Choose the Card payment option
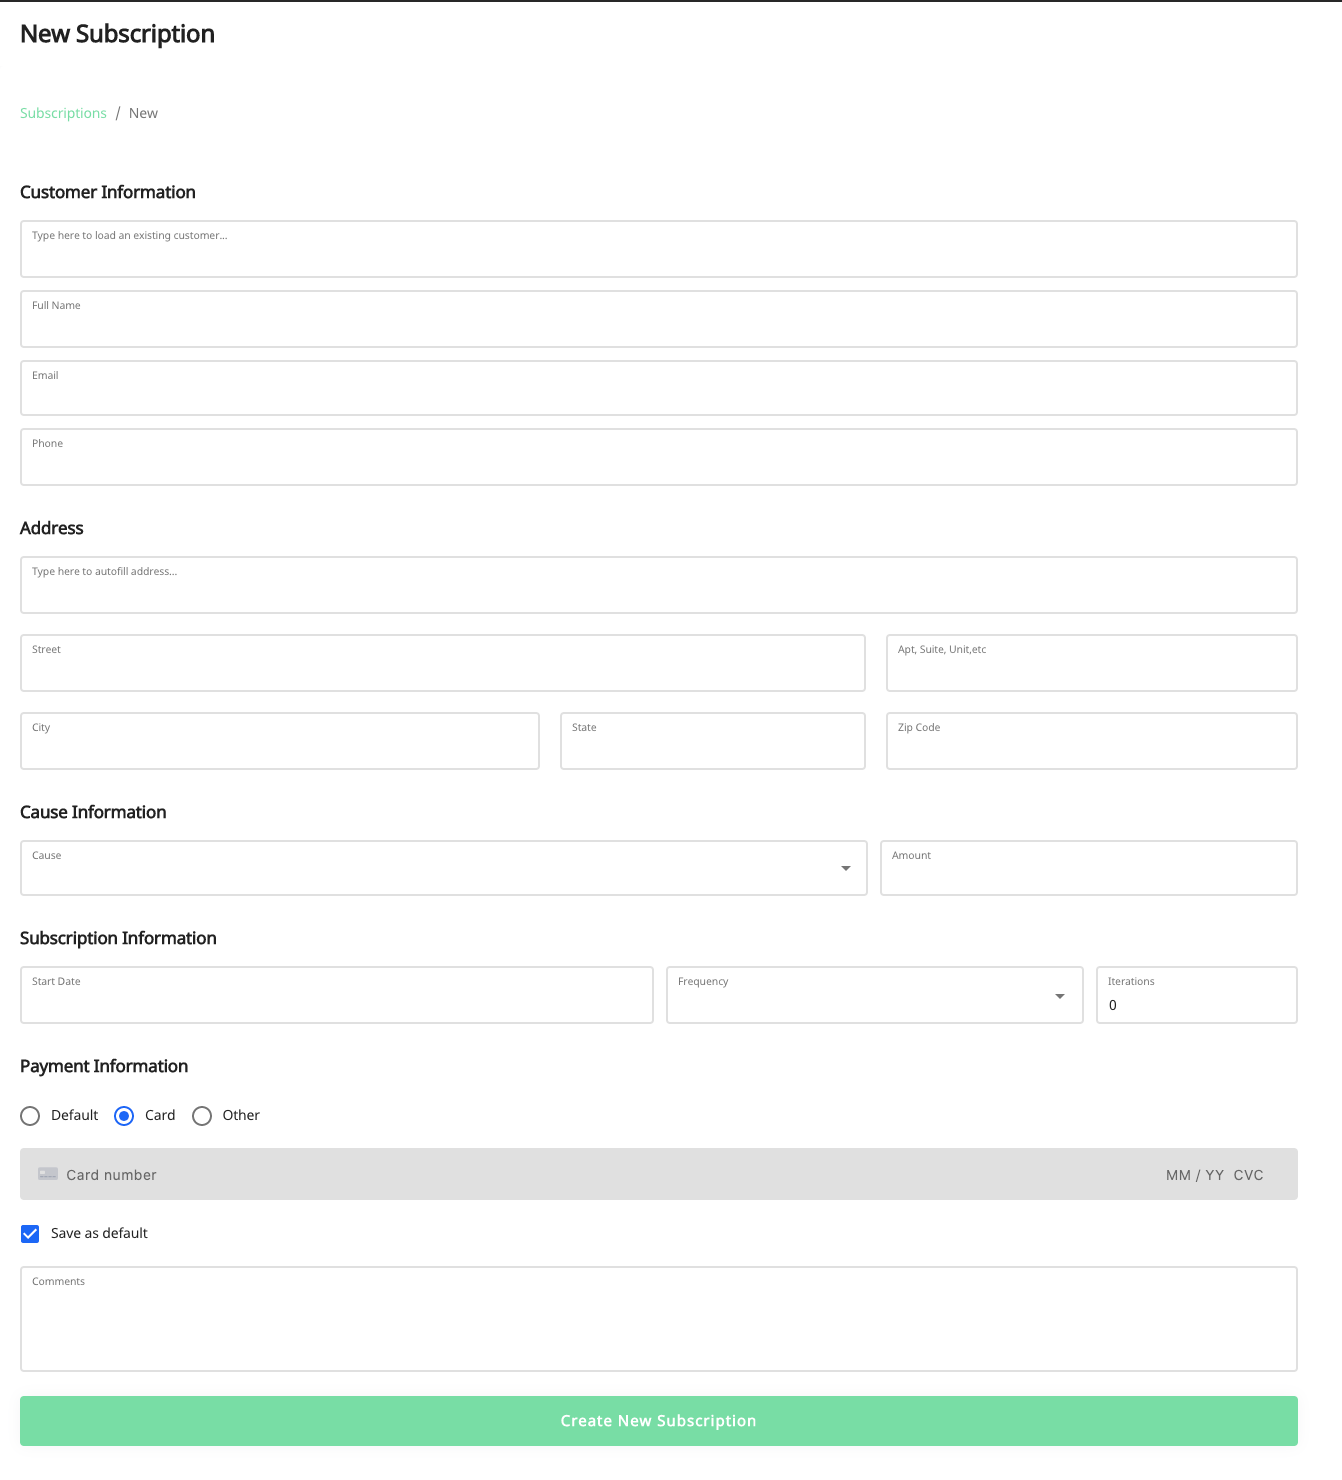 [x=124, y=1116]
